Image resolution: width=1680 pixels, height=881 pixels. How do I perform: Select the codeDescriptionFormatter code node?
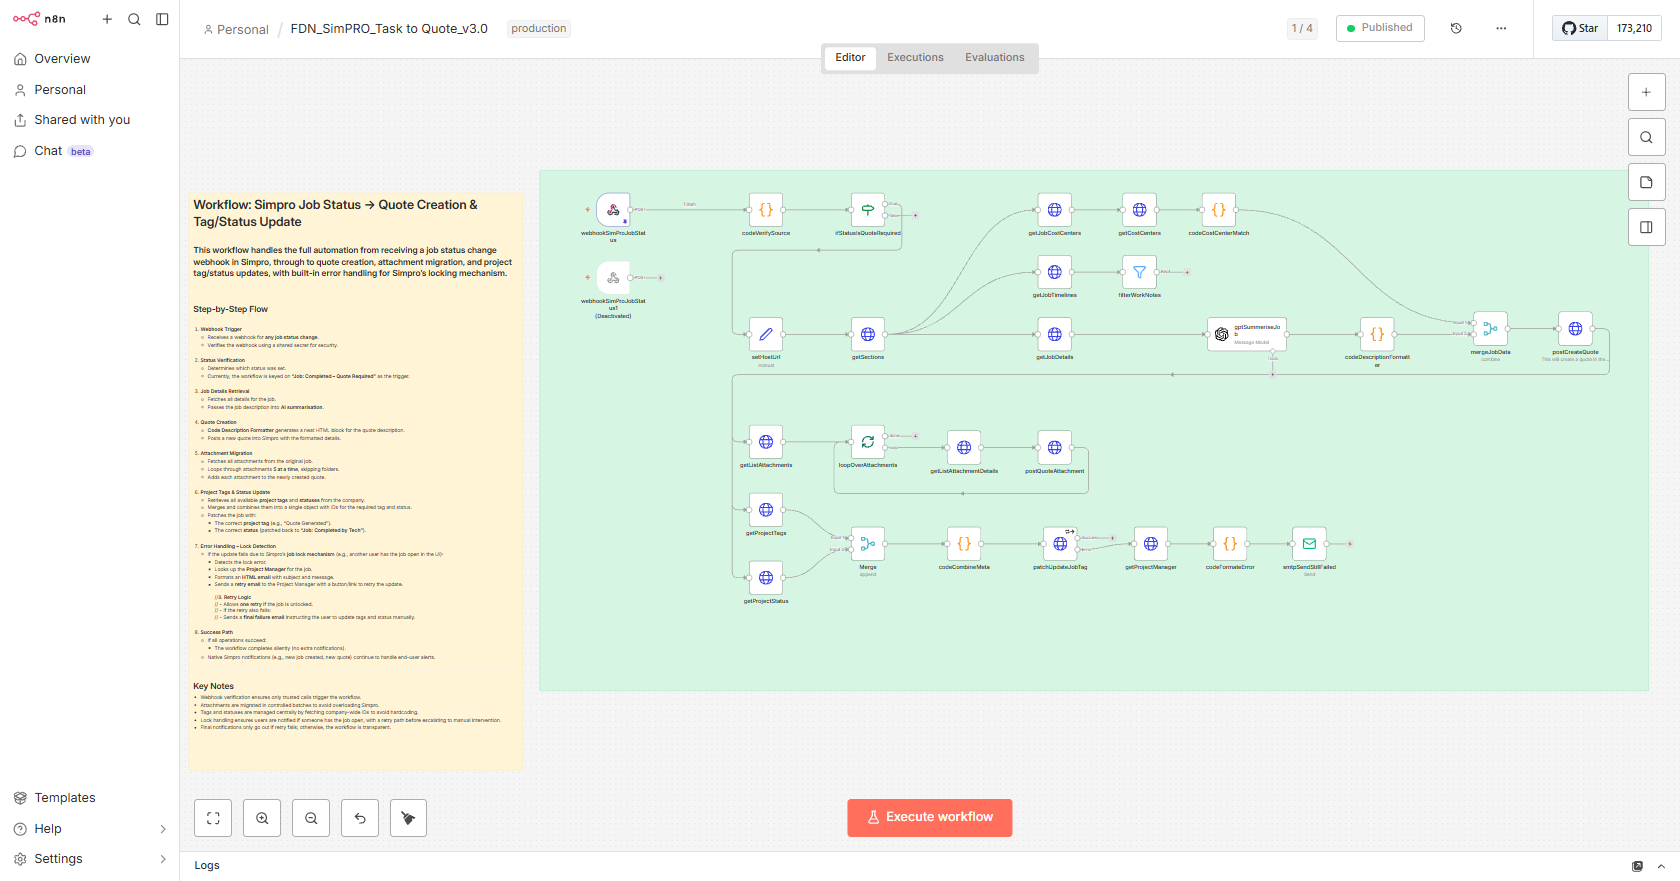[x=1377, y=334]
